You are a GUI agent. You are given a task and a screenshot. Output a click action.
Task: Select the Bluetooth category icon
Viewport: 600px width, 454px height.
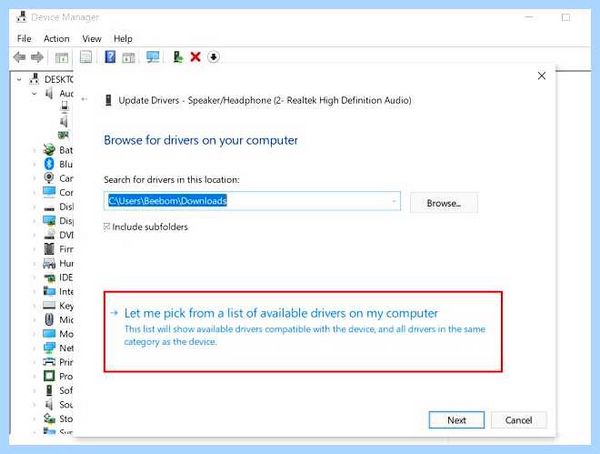(49, 164)
